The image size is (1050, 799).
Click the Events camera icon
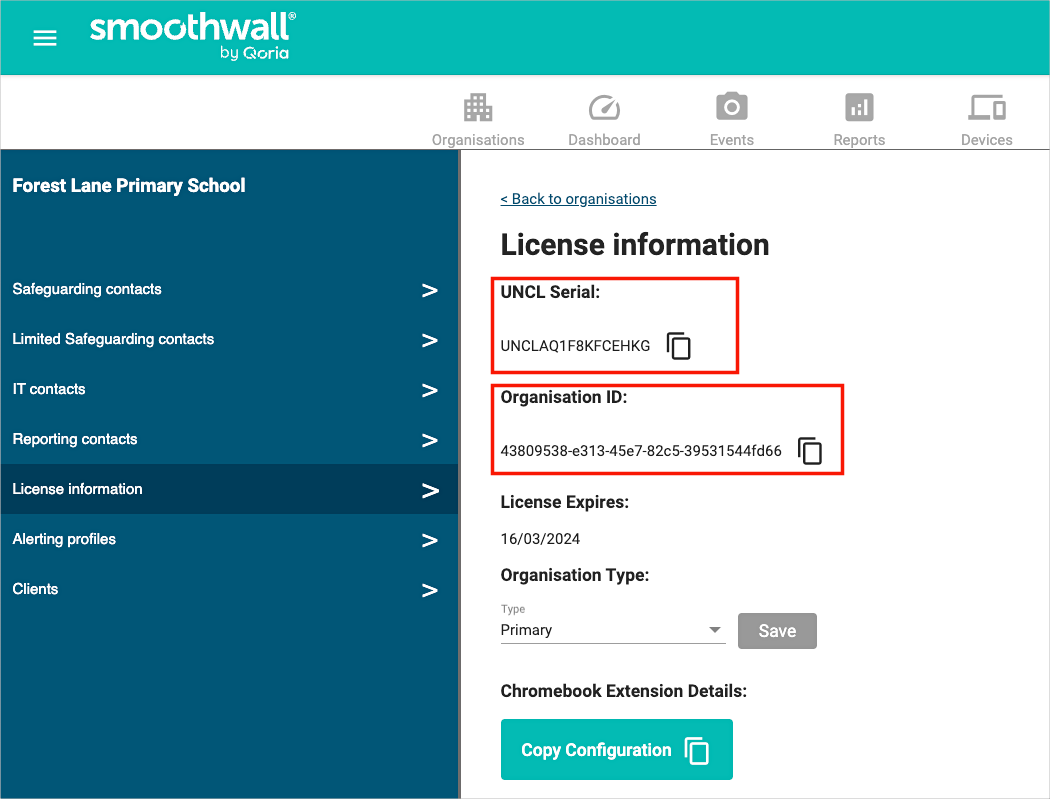pyautogui.click(x=731, y=107)
